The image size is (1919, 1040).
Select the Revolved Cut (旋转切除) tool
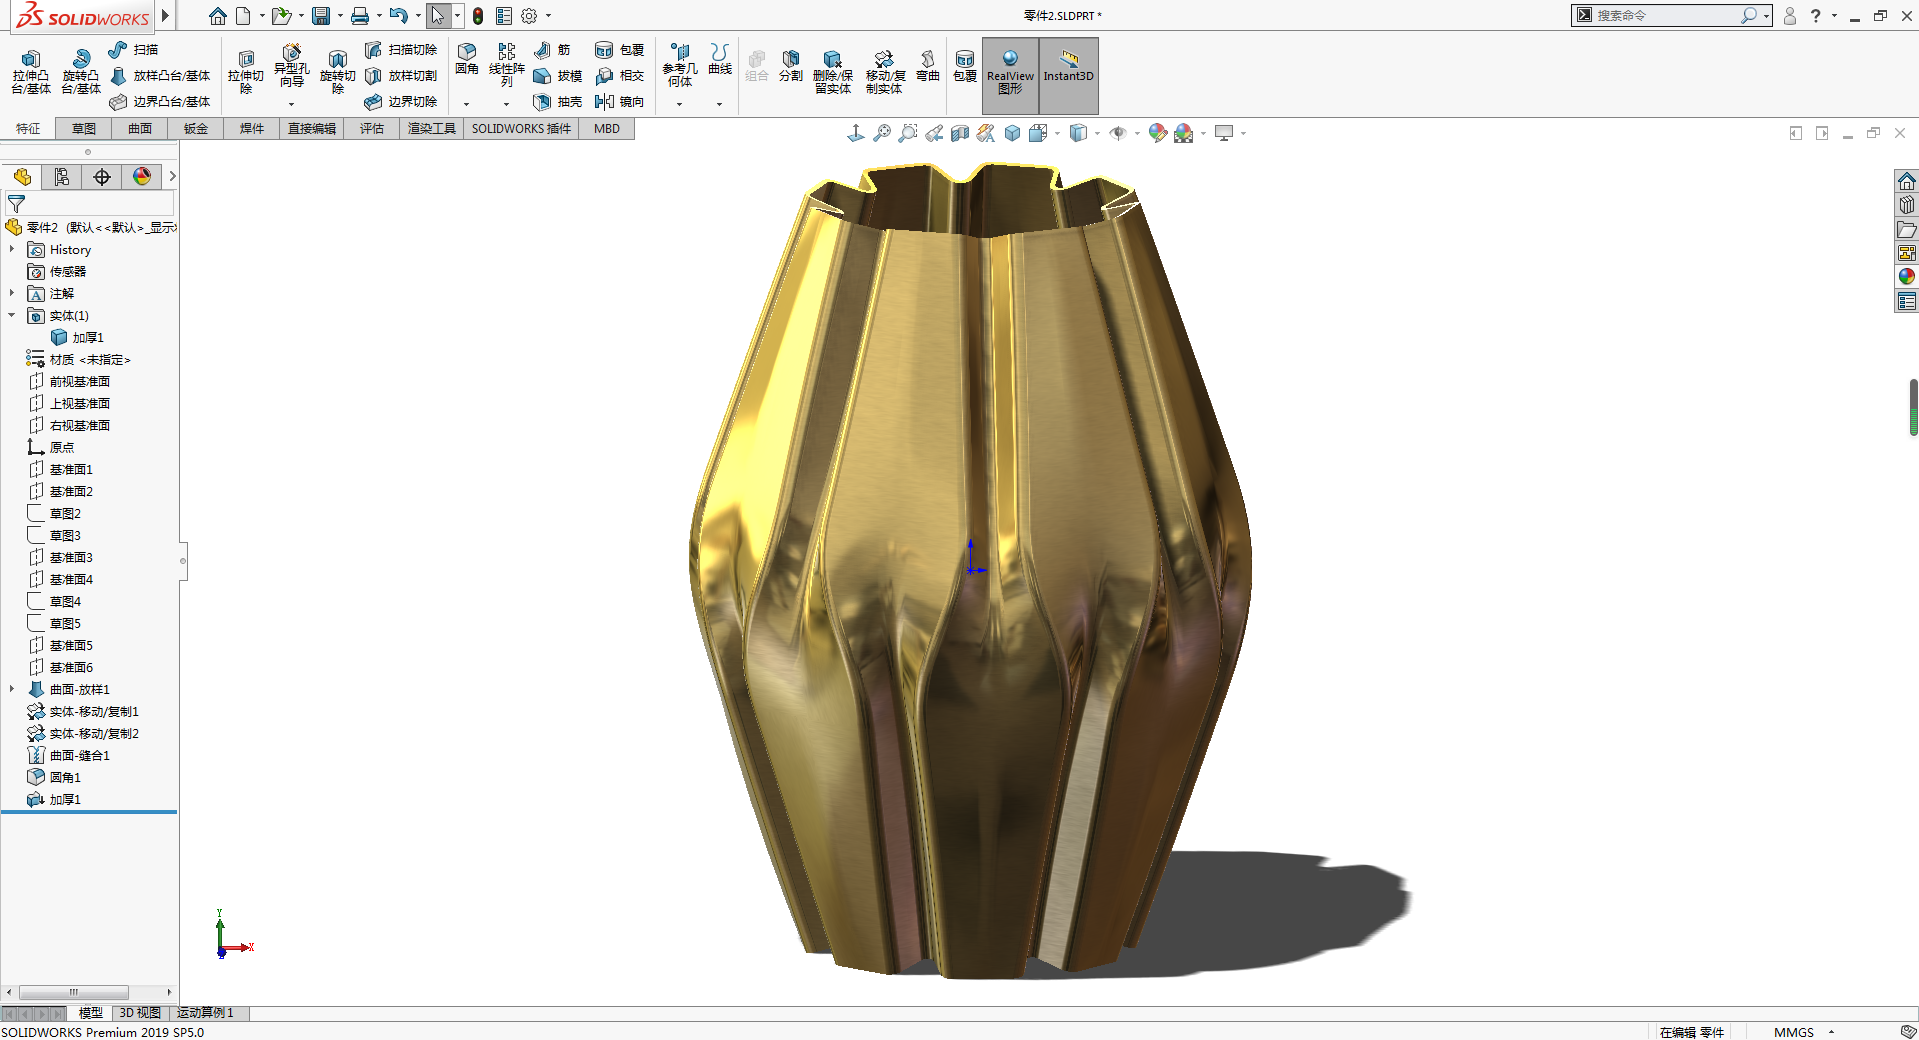point(338,70)
